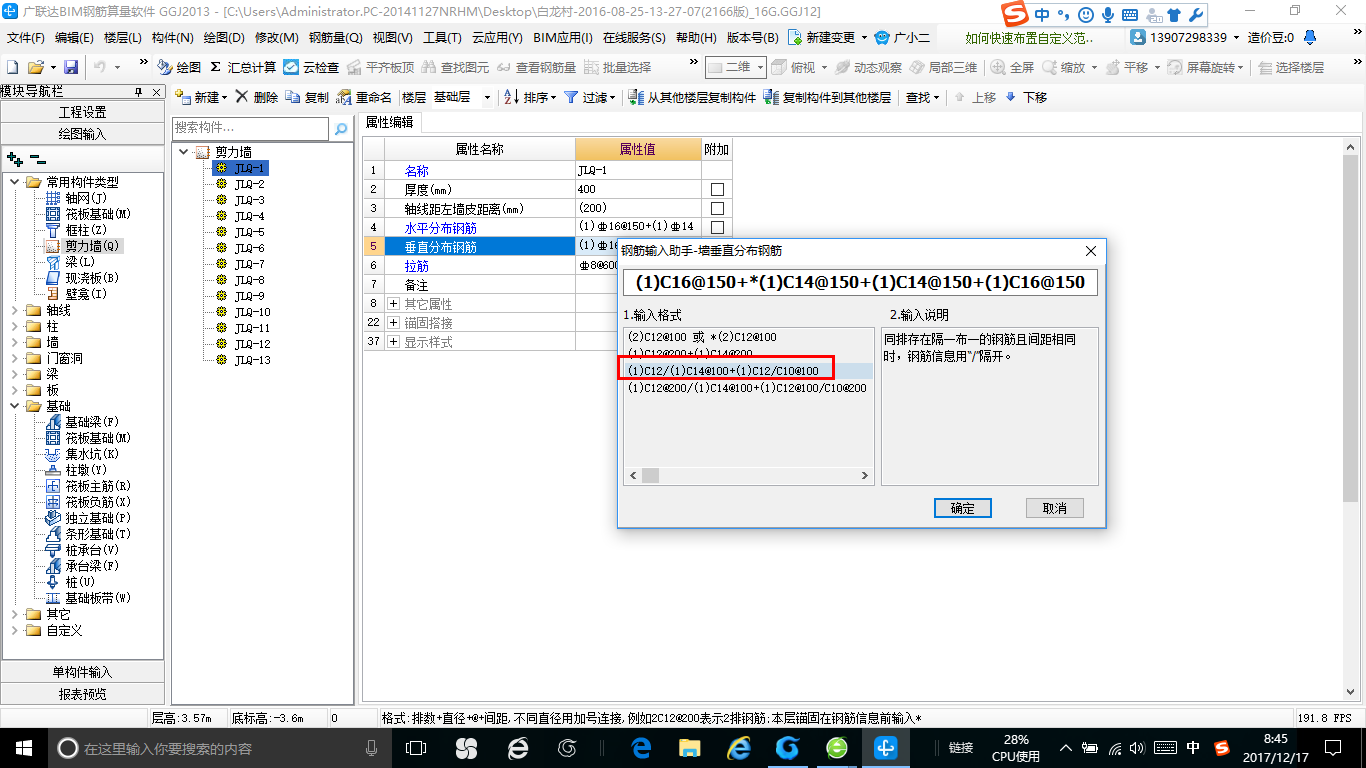Click the magnifier icon beside 搜索构件 box
1366x768 pixels.
(x=341, y=128)
